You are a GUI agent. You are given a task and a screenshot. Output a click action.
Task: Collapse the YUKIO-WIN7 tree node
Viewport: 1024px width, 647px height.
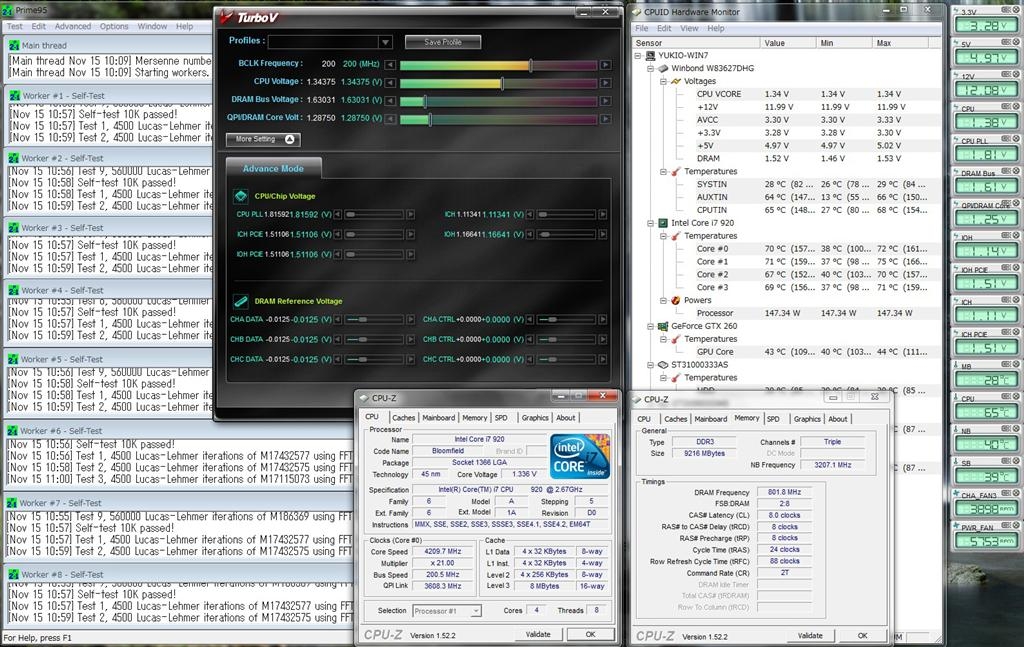[638, 55]
